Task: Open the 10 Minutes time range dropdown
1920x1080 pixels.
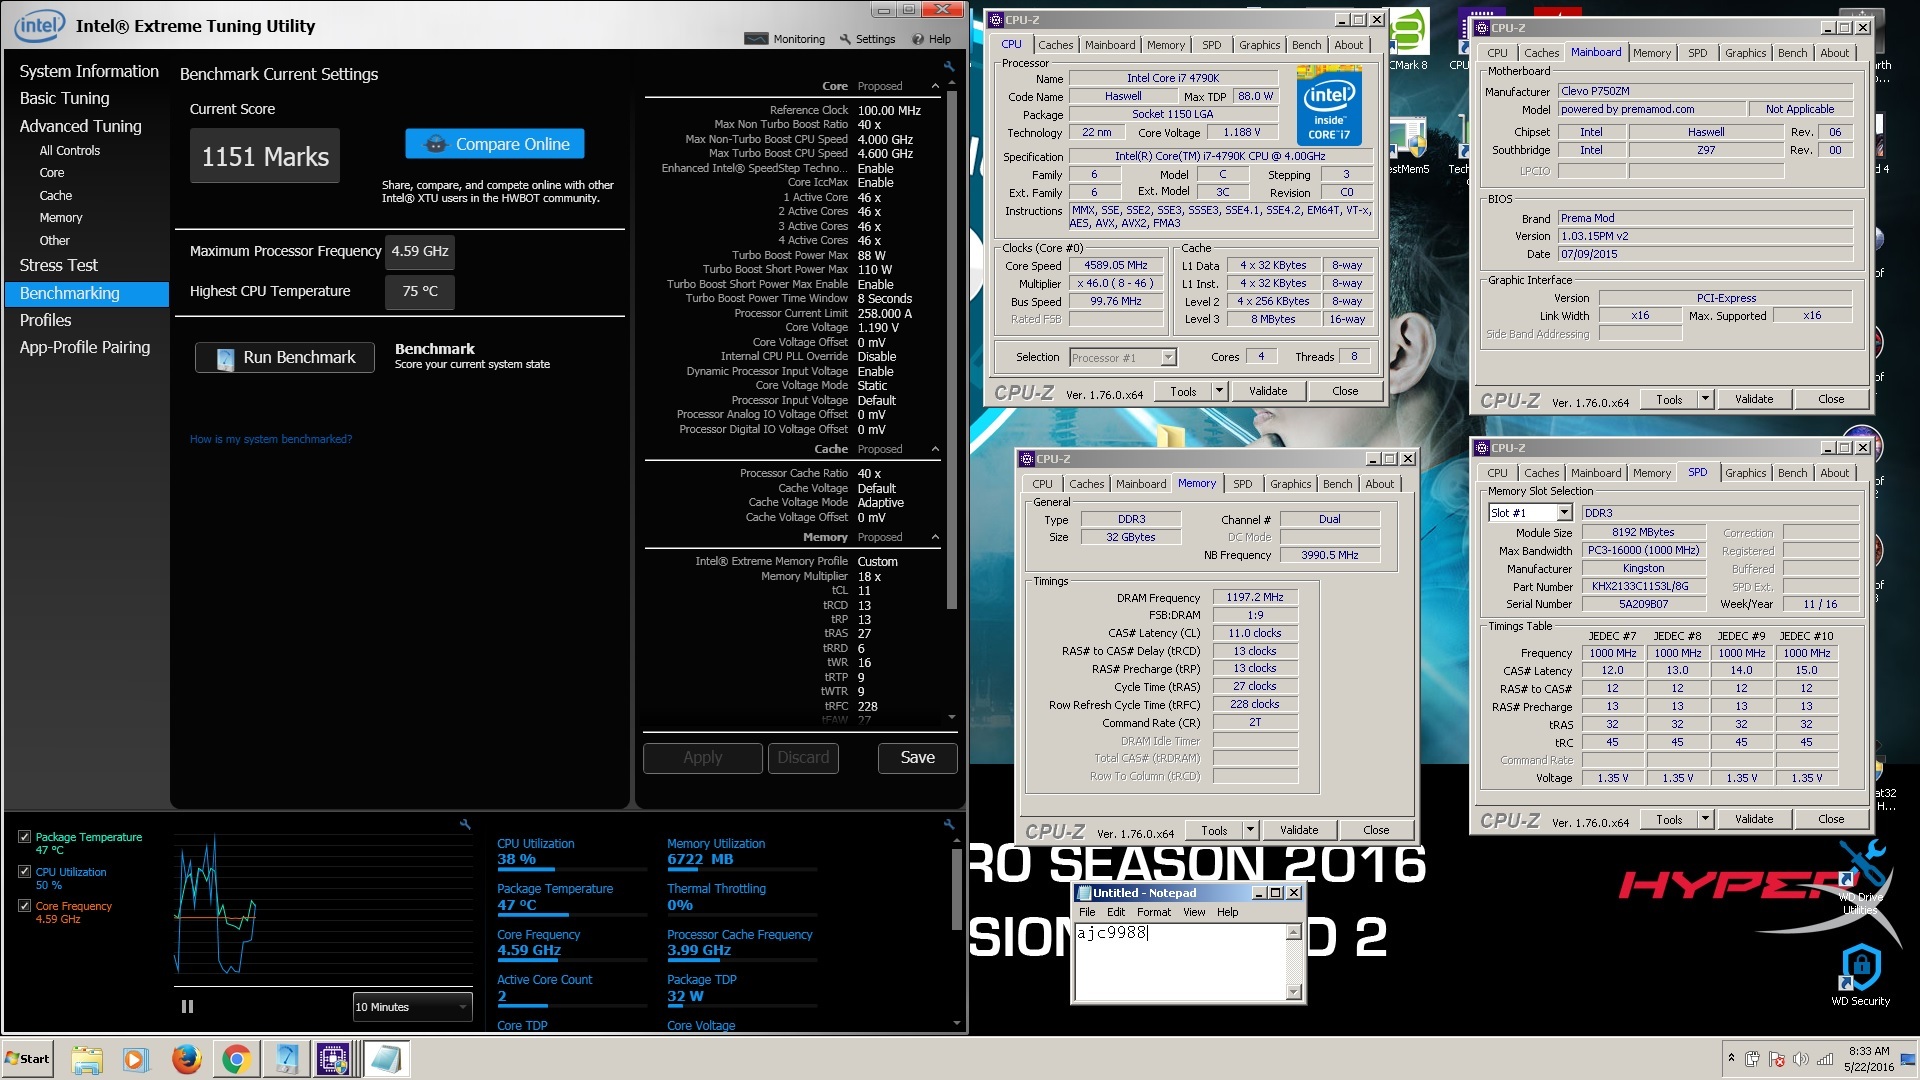Action: [x=412, y=1007]
